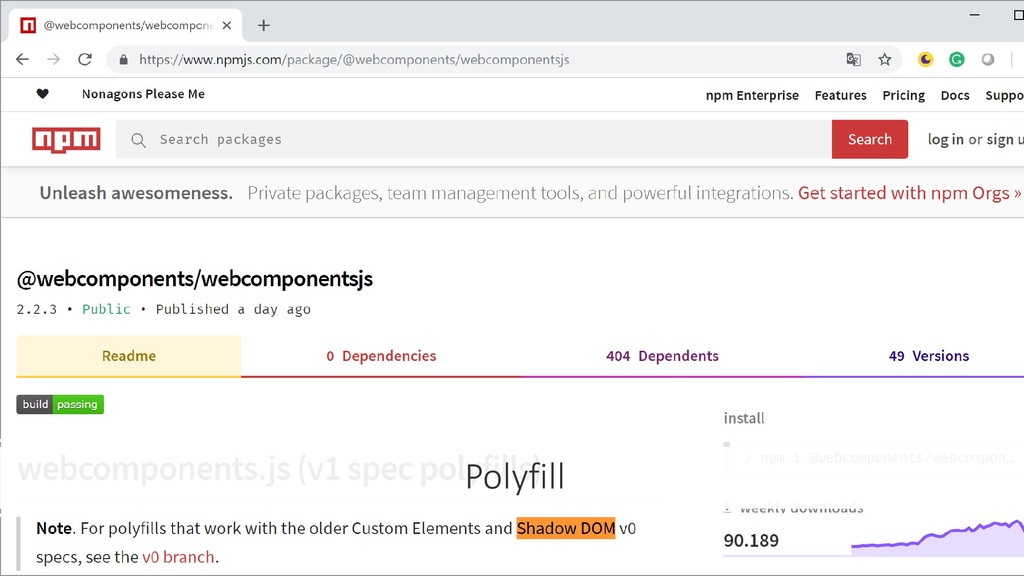Viewport: 1024px width, 576px height.
Task: Open a new browser tab with plus
Action: 263,25
